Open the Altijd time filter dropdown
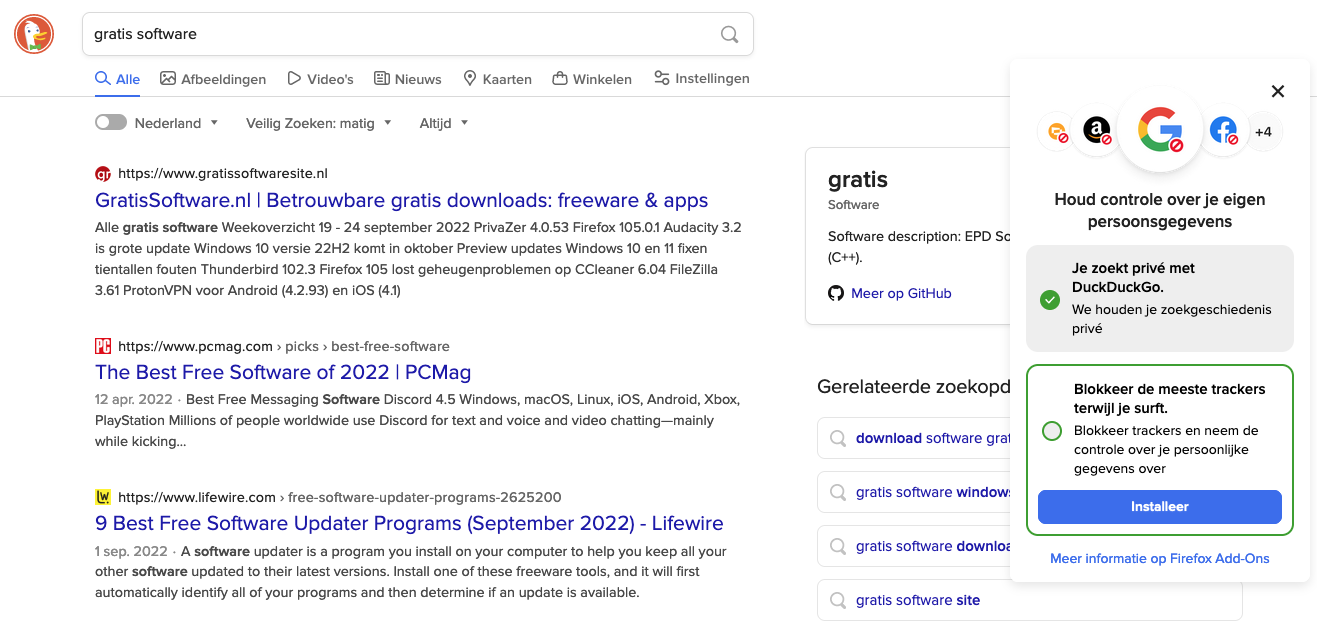1317x628 pixels. click(x=444, y=123)
